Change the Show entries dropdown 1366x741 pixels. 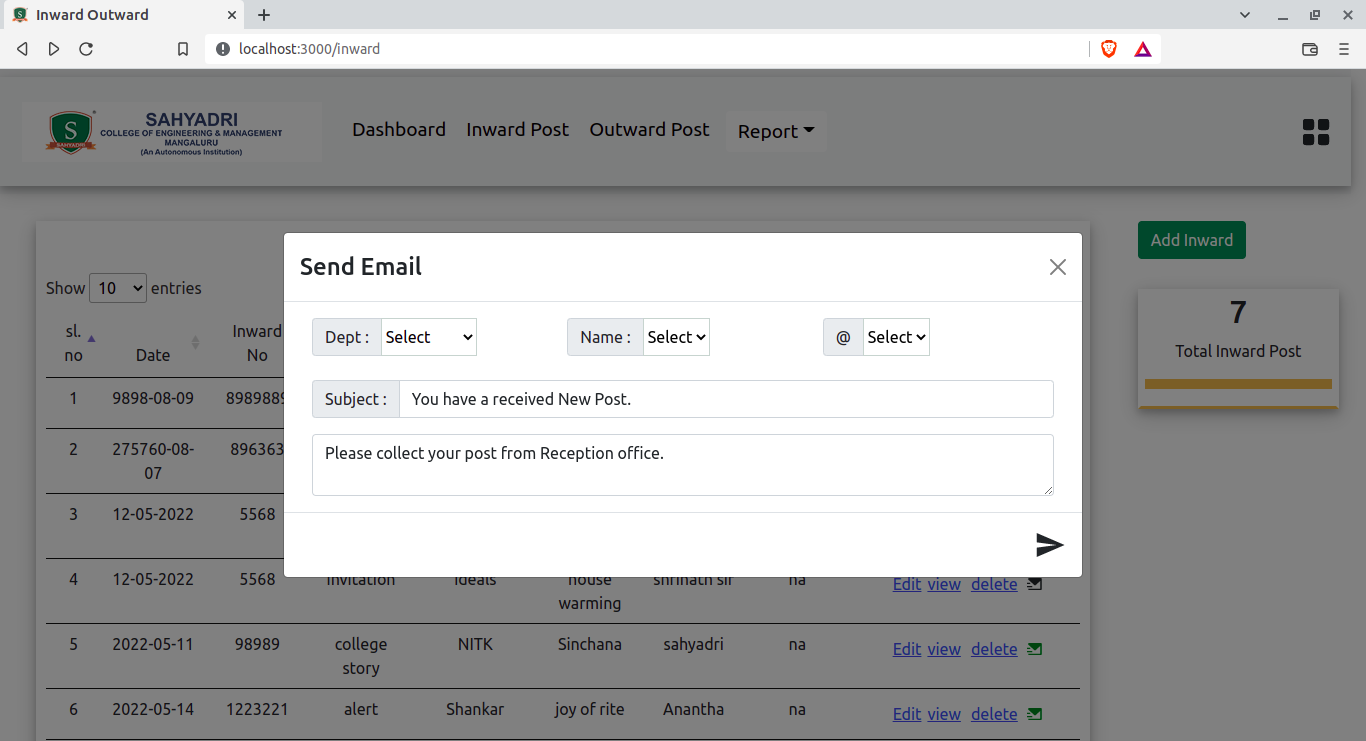(117, 288)
